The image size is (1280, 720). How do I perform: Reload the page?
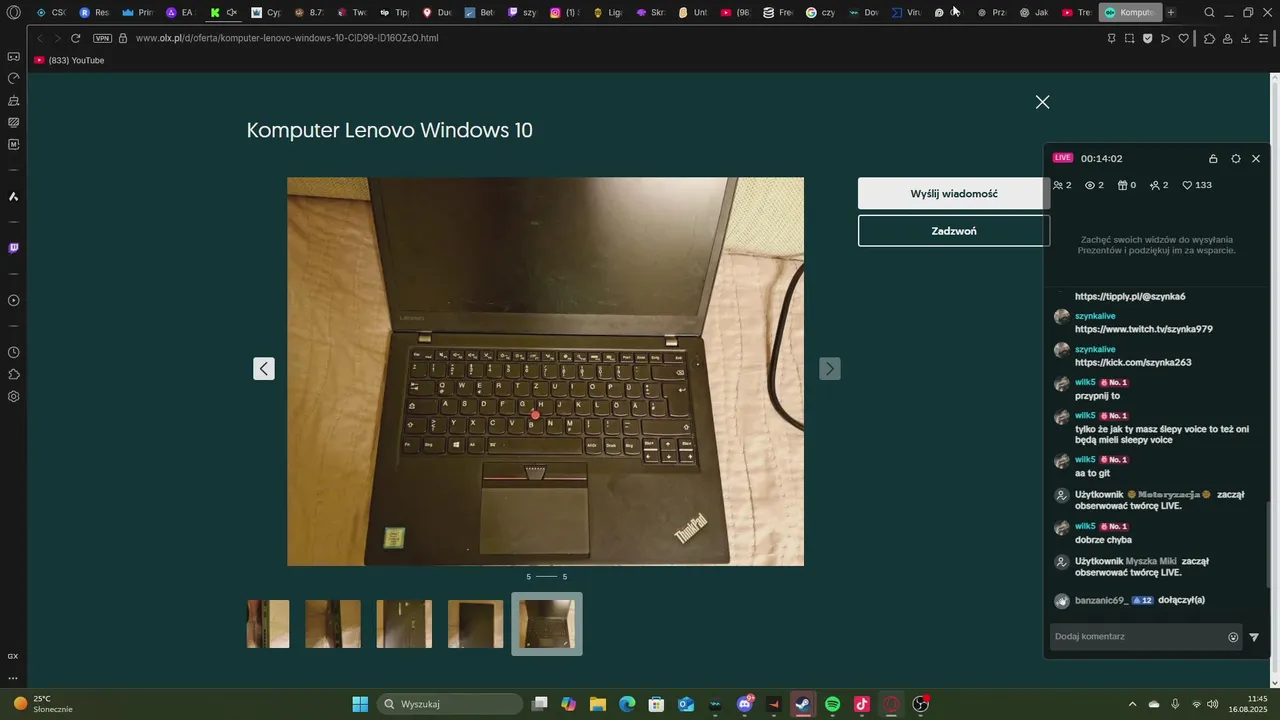click(x=75, y=38)
